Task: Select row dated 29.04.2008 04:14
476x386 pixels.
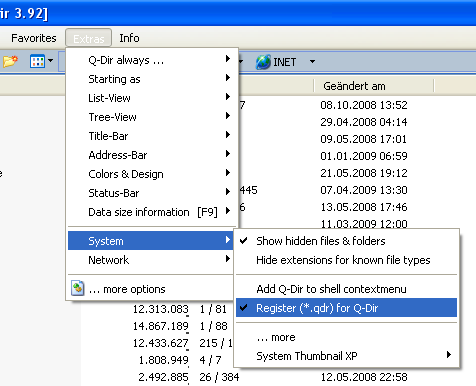Action: 364,122
